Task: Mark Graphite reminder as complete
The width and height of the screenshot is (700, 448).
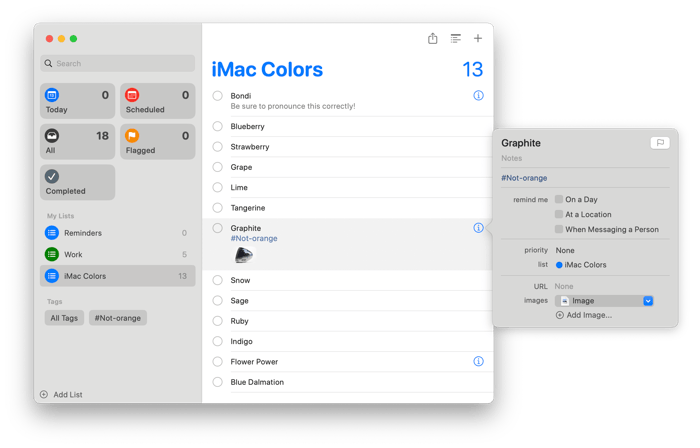Action: (x=217, y=228)
